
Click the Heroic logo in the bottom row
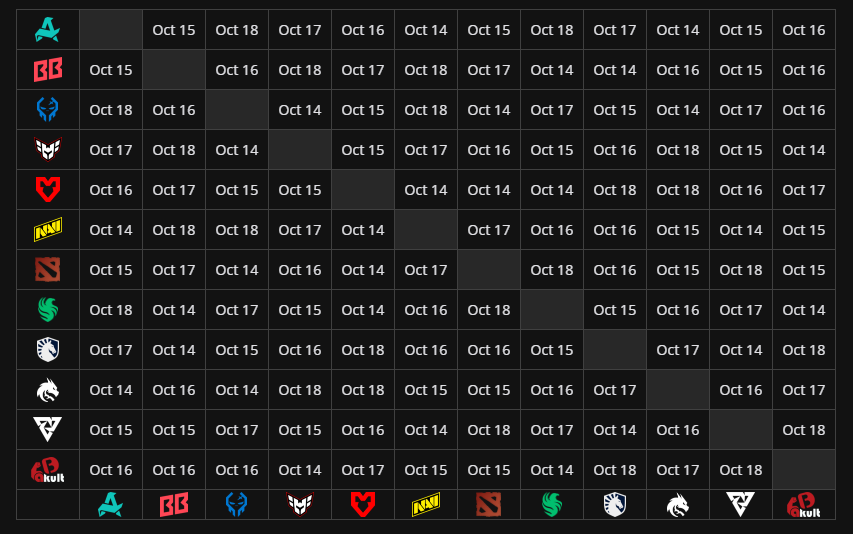(x=300, y=505)
